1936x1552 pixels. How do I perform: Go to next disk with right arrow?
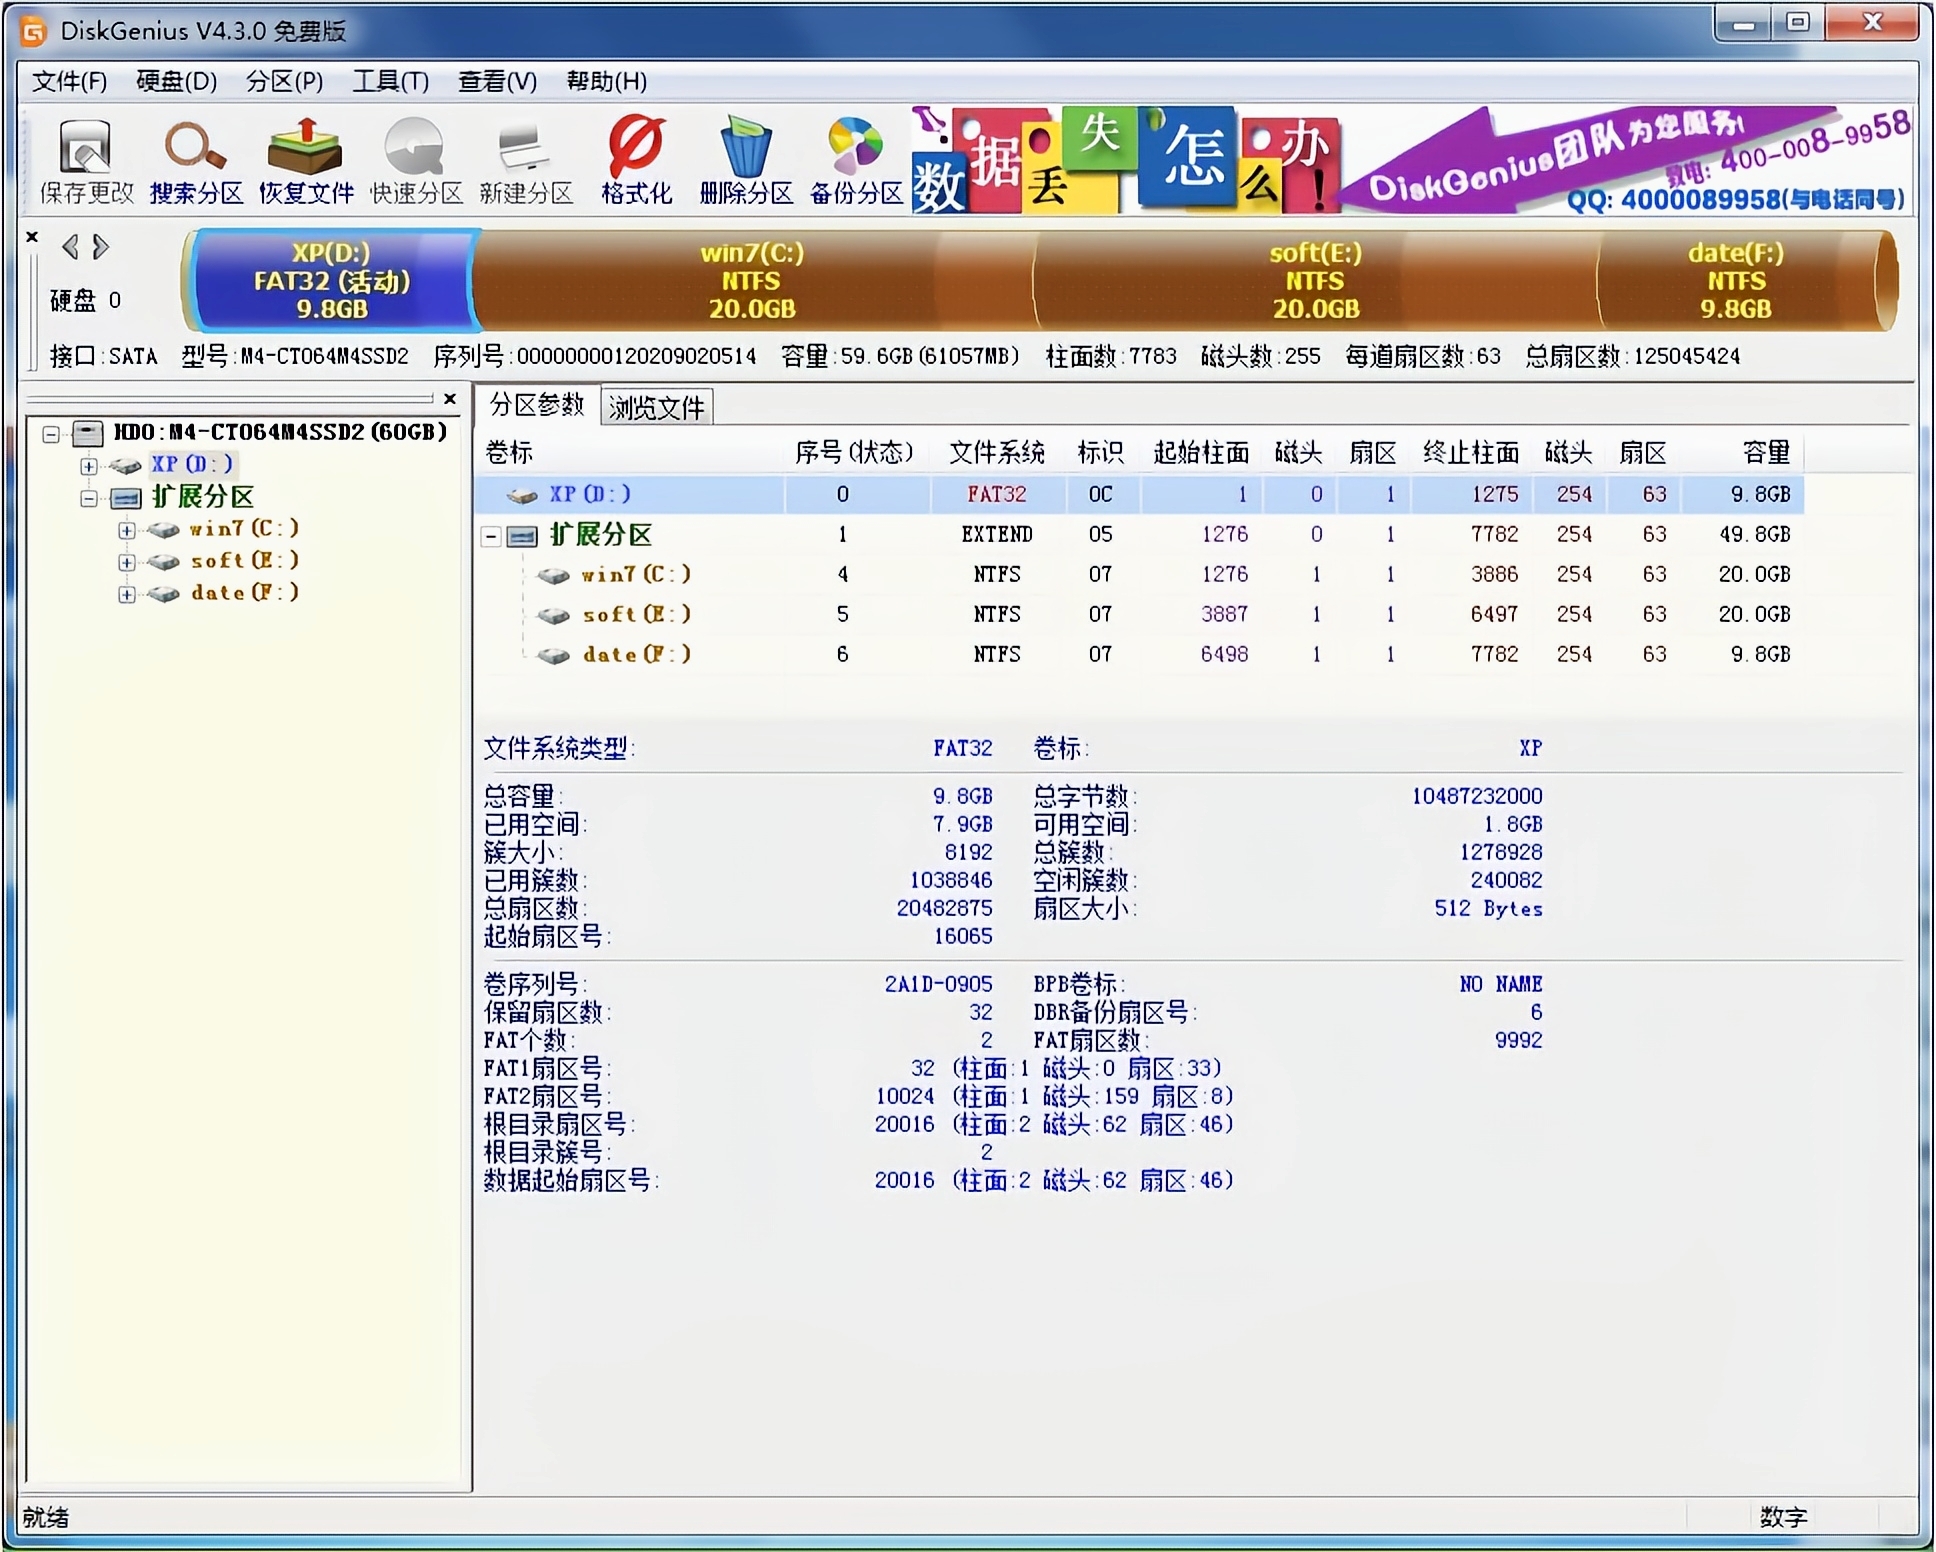pos(100,246)
